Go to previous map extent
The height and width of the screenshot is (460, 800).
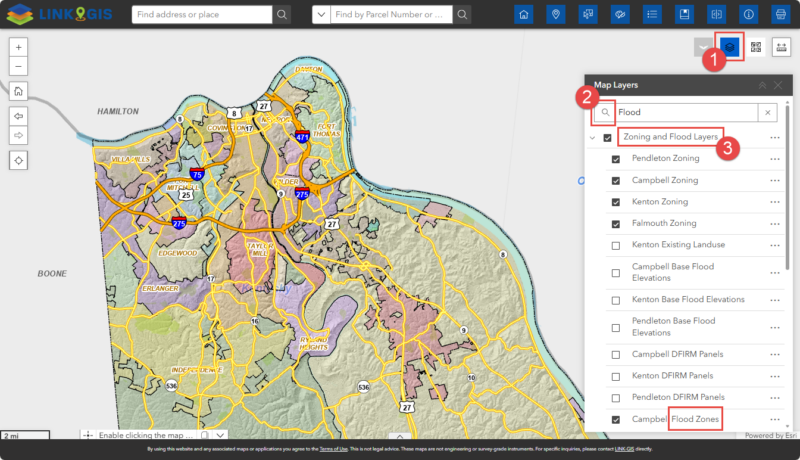(18, 116)
